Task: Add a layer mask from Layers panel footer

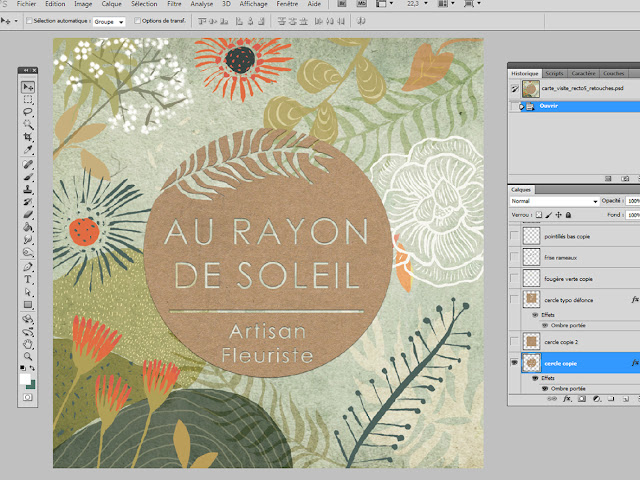Action: pos(582,399)
